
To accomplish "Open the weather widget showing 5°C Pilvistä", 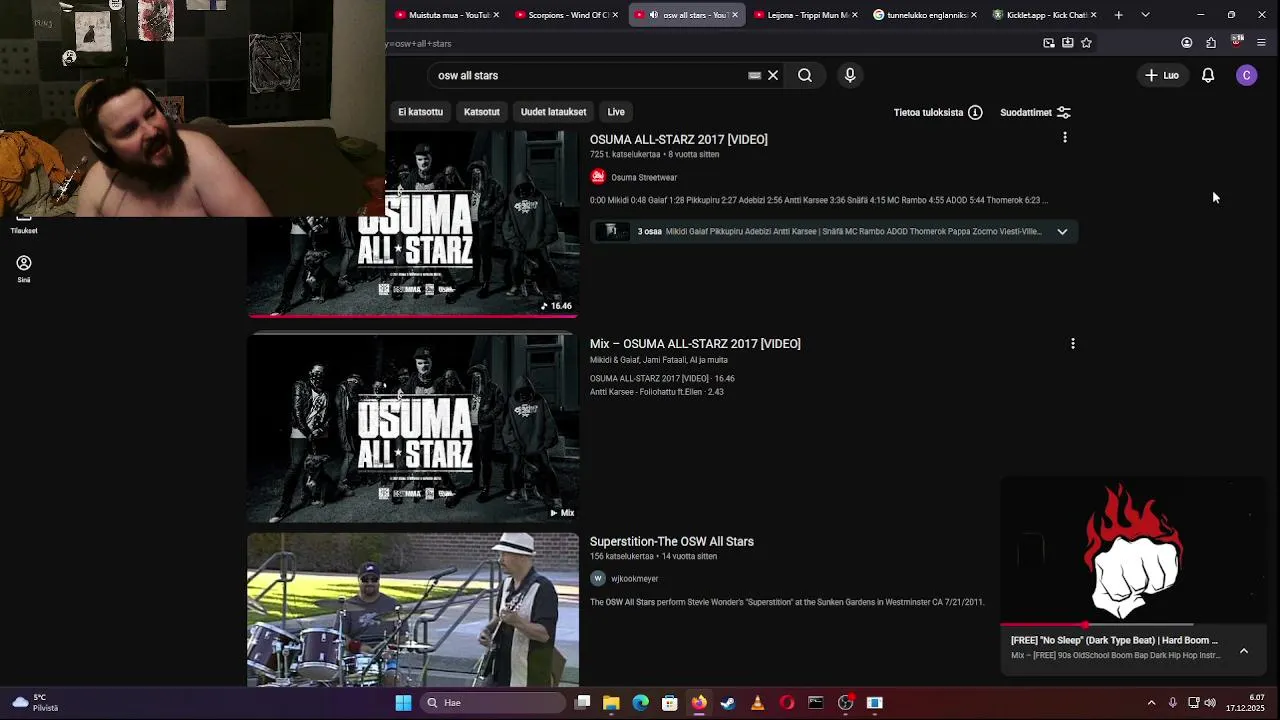I will [x=35, y=703].
